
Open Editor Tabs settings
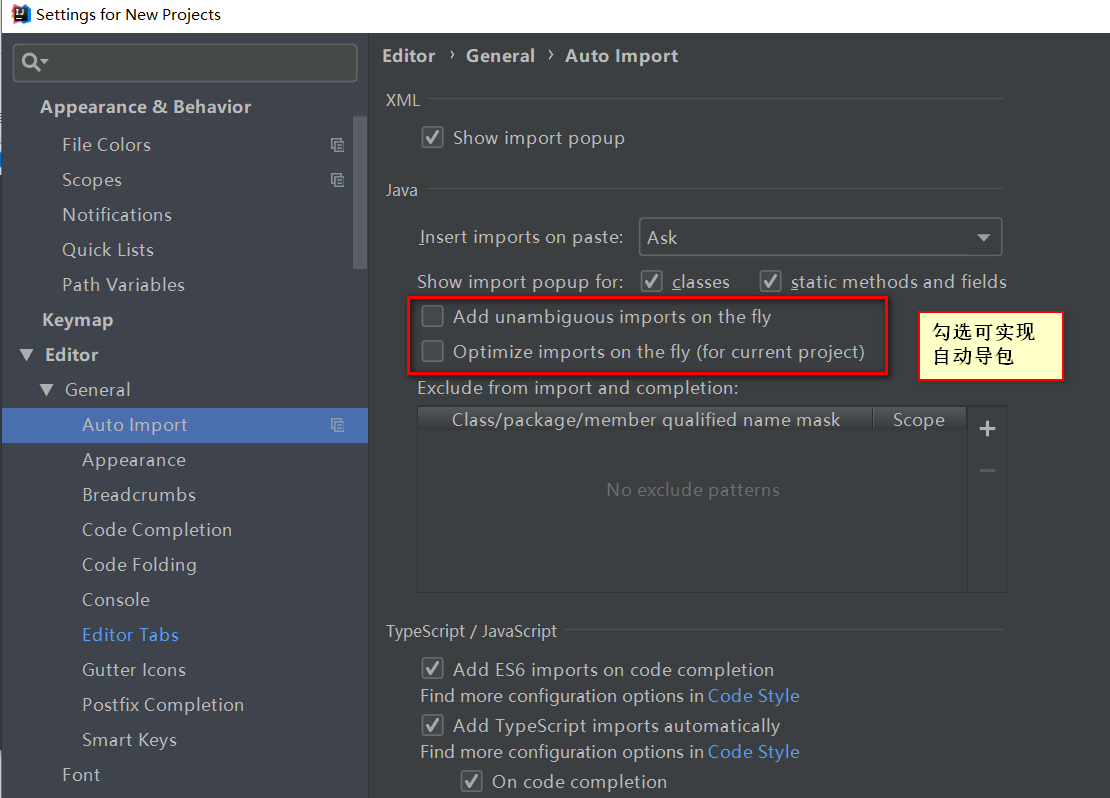[x=130, y=634]
